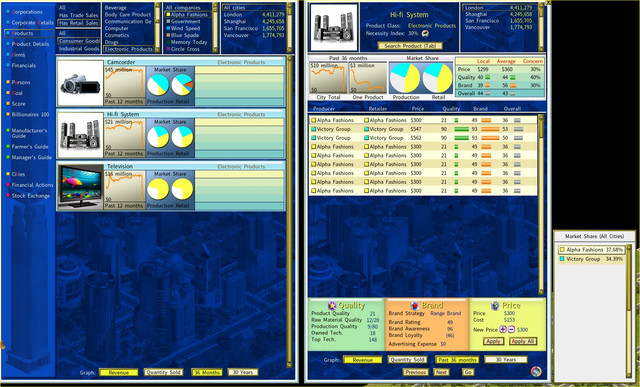Image resolution: width=640 pixels, height=387 pixels.
Task: Click Wind Speed blue color box
Action: click(x=168, y=29)
